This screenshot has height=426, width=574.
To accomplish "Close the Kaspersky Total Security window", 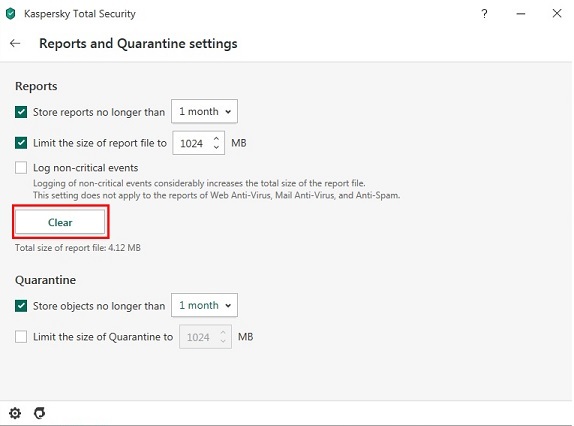I will (557, 14).
